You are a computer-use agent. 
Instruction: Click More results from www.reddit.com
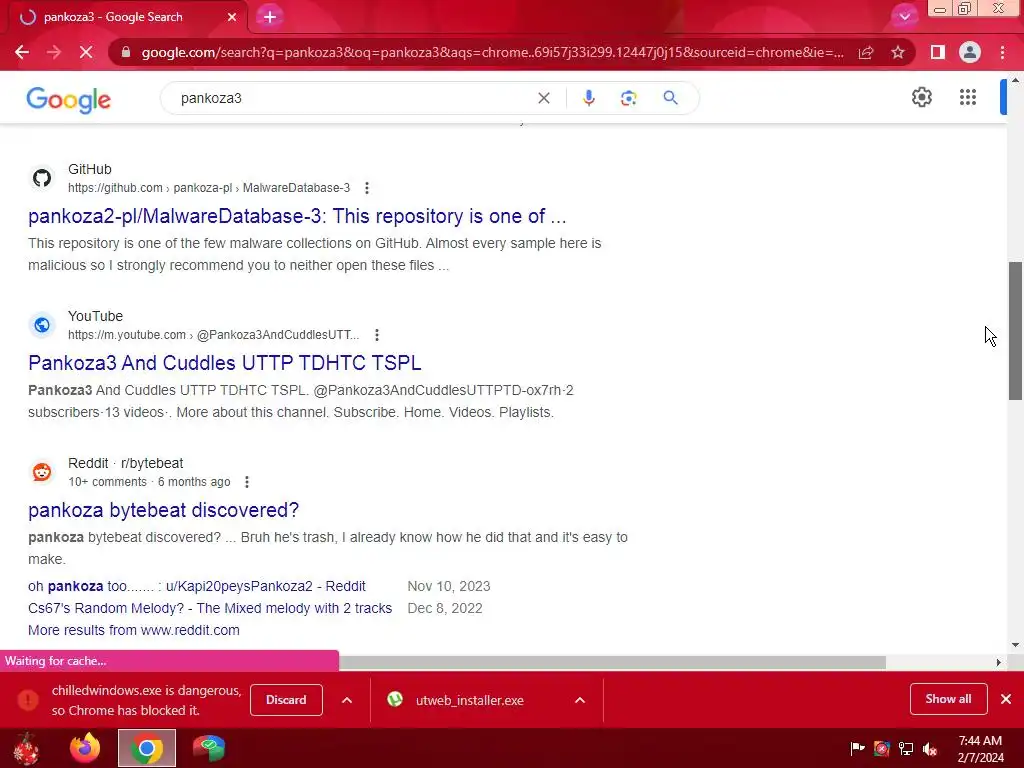[134, 630]
